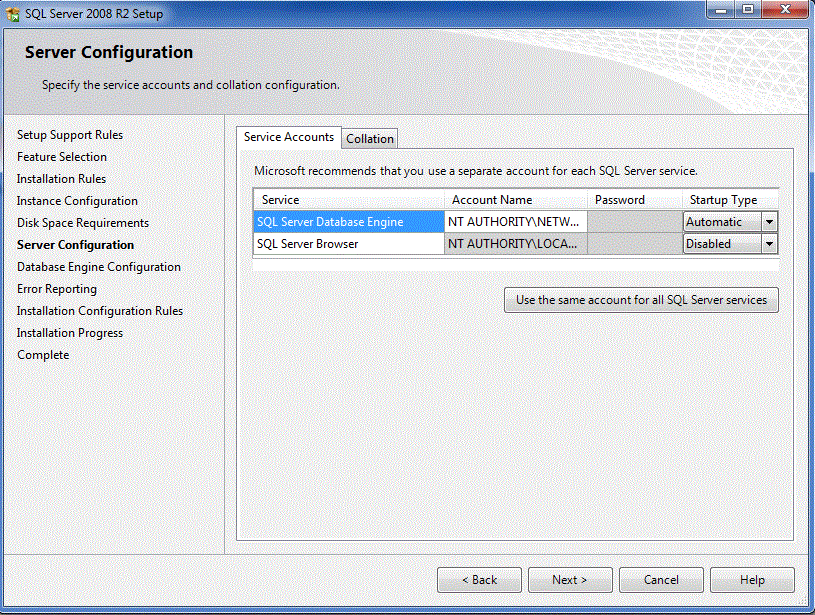Click Installation Rules in the step list
The width and height of the screenshot is (815, 615).
pyautogui.click(x=61, y=179)
